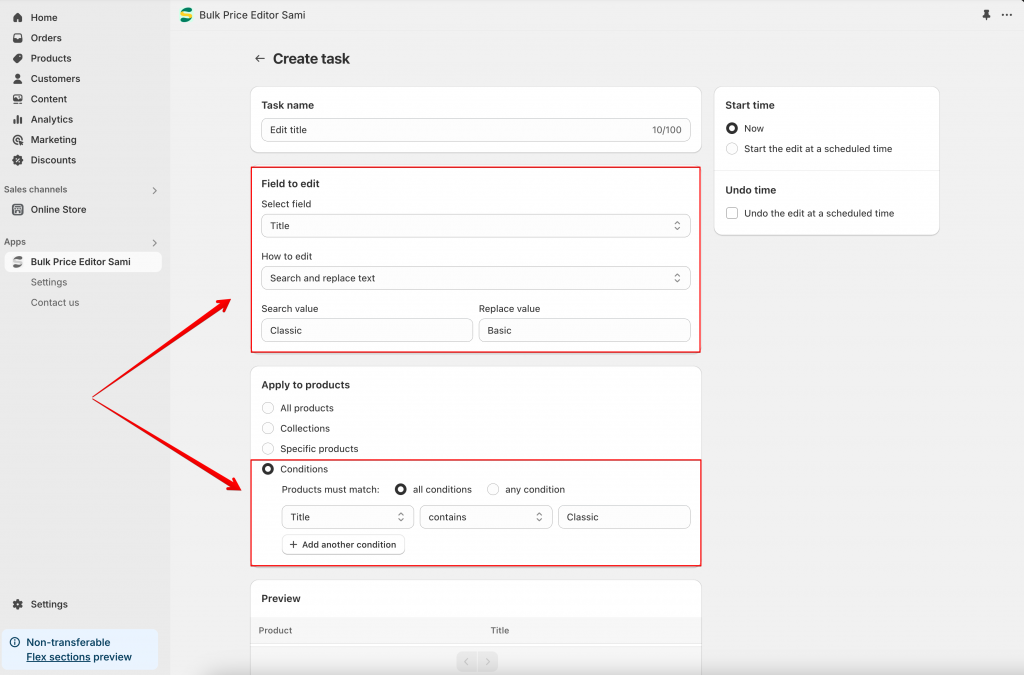The height and width of the screenshot is (675, 1024).
Task: Select Now start time radio
Action: 732,129
